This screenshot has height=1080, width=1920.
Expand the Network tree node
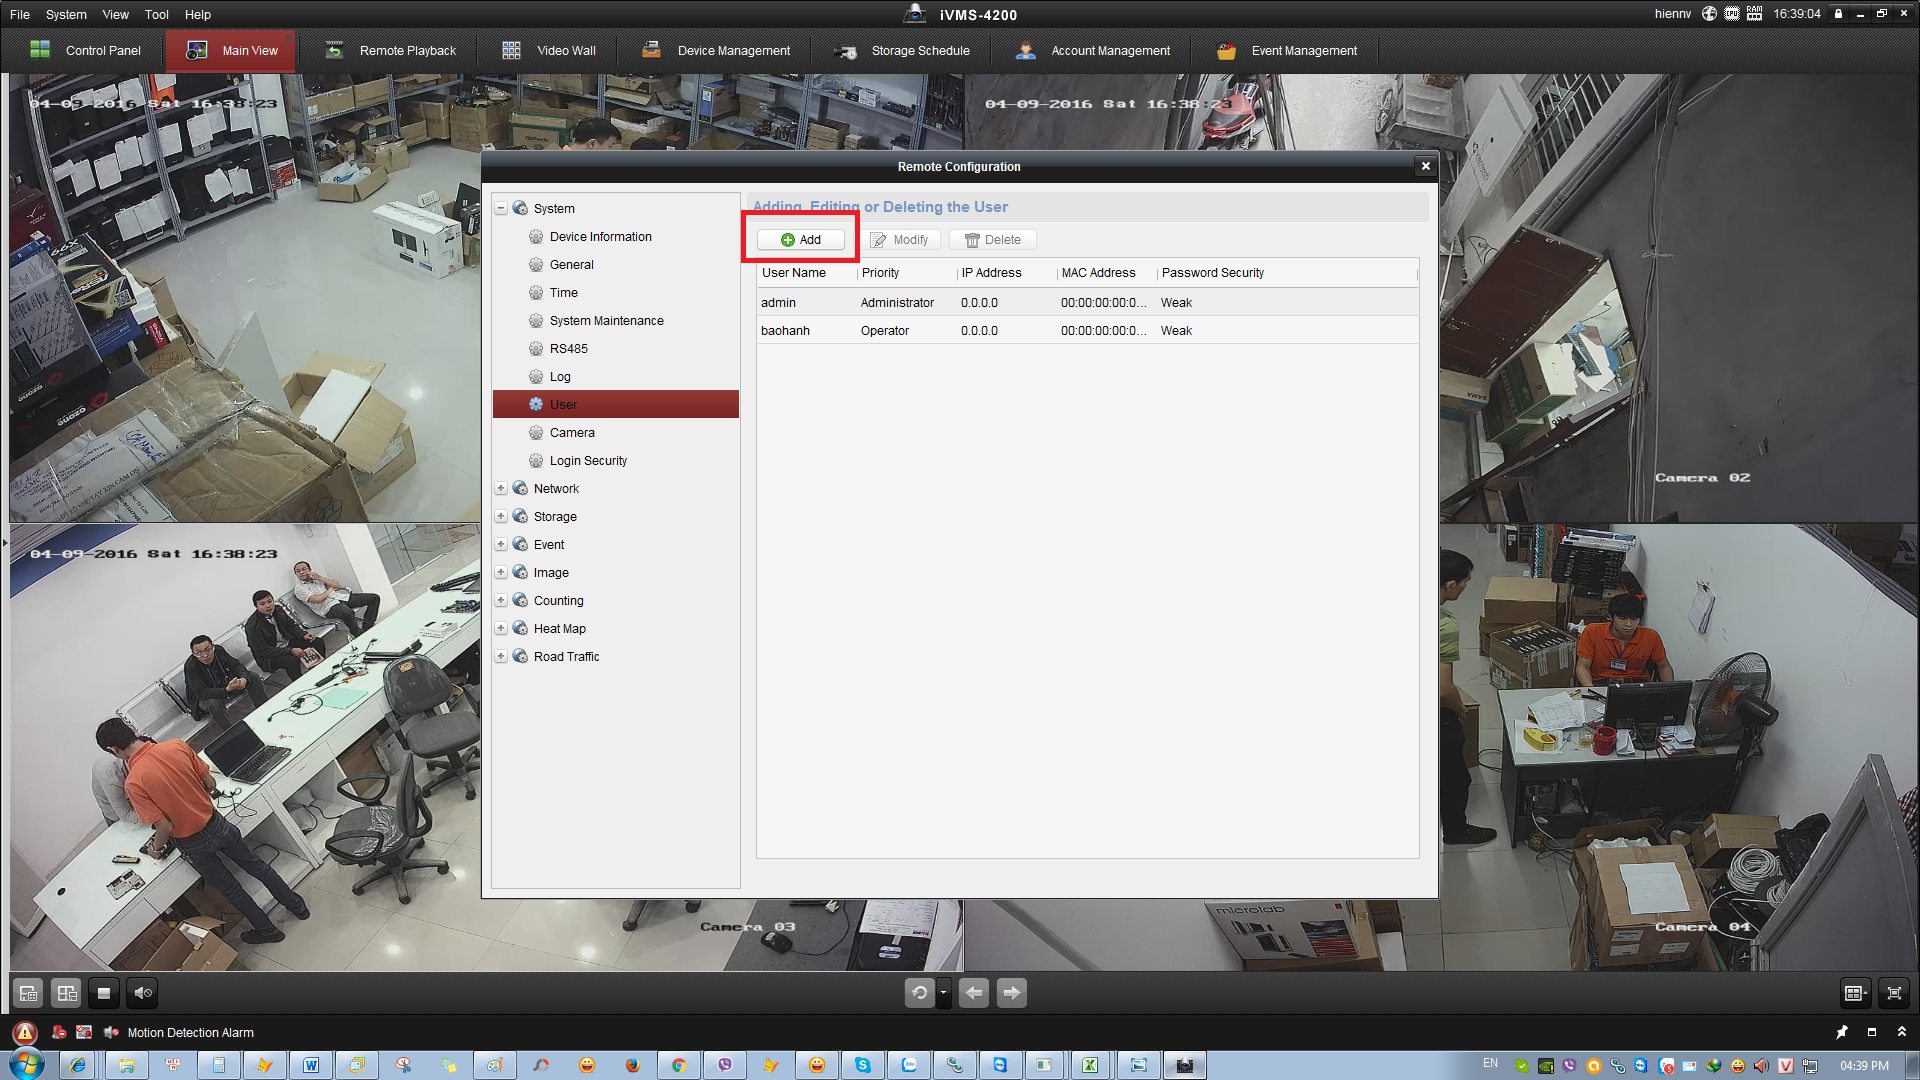[501, 489]
